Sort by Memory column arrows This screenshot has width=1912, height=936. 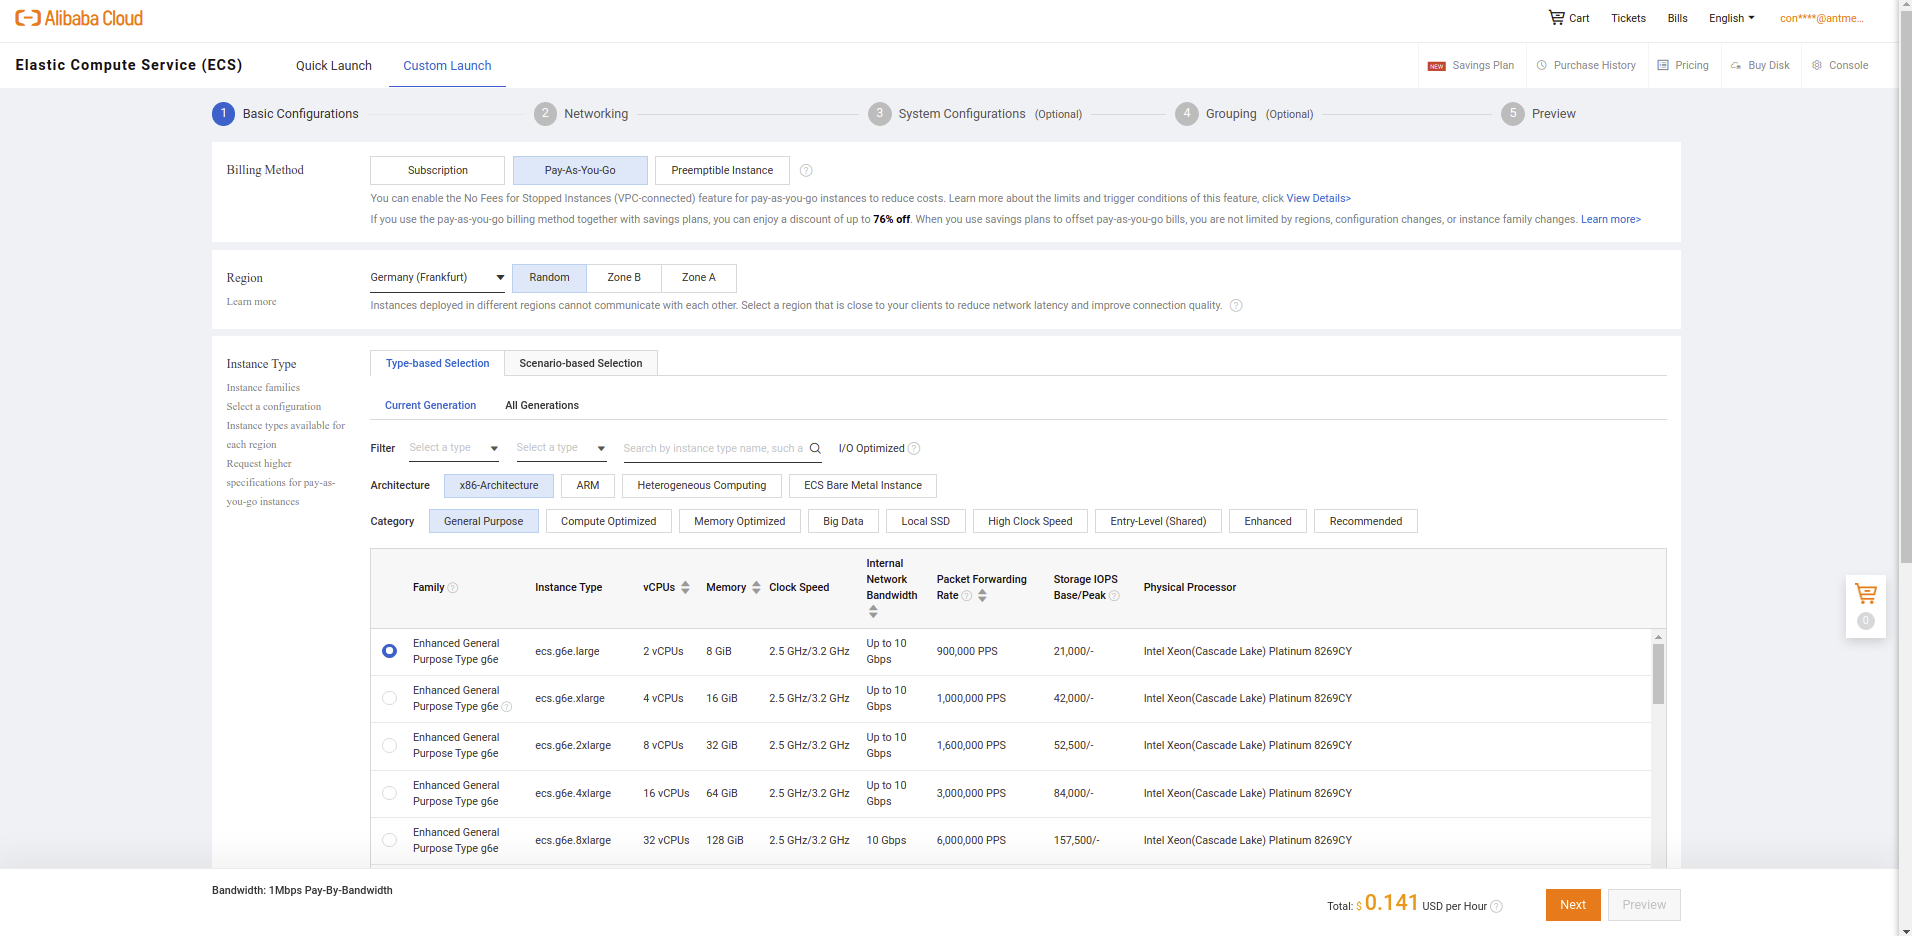point(756,587)
